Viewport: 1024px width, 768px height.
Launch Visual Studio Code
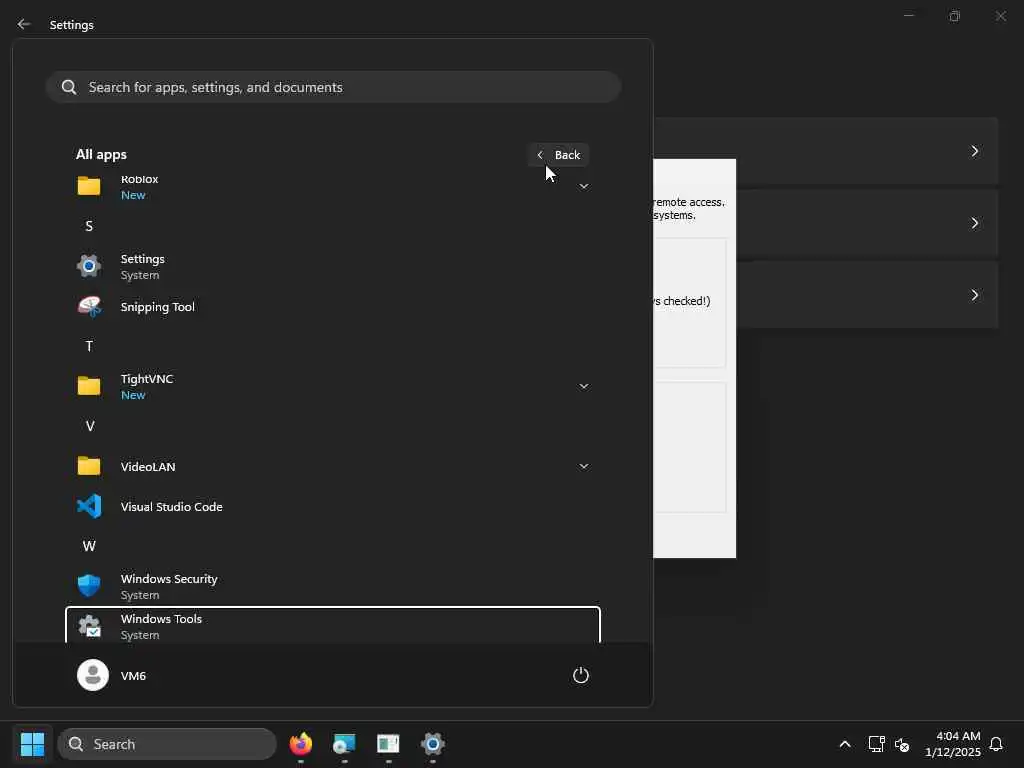tap(332, 506)
